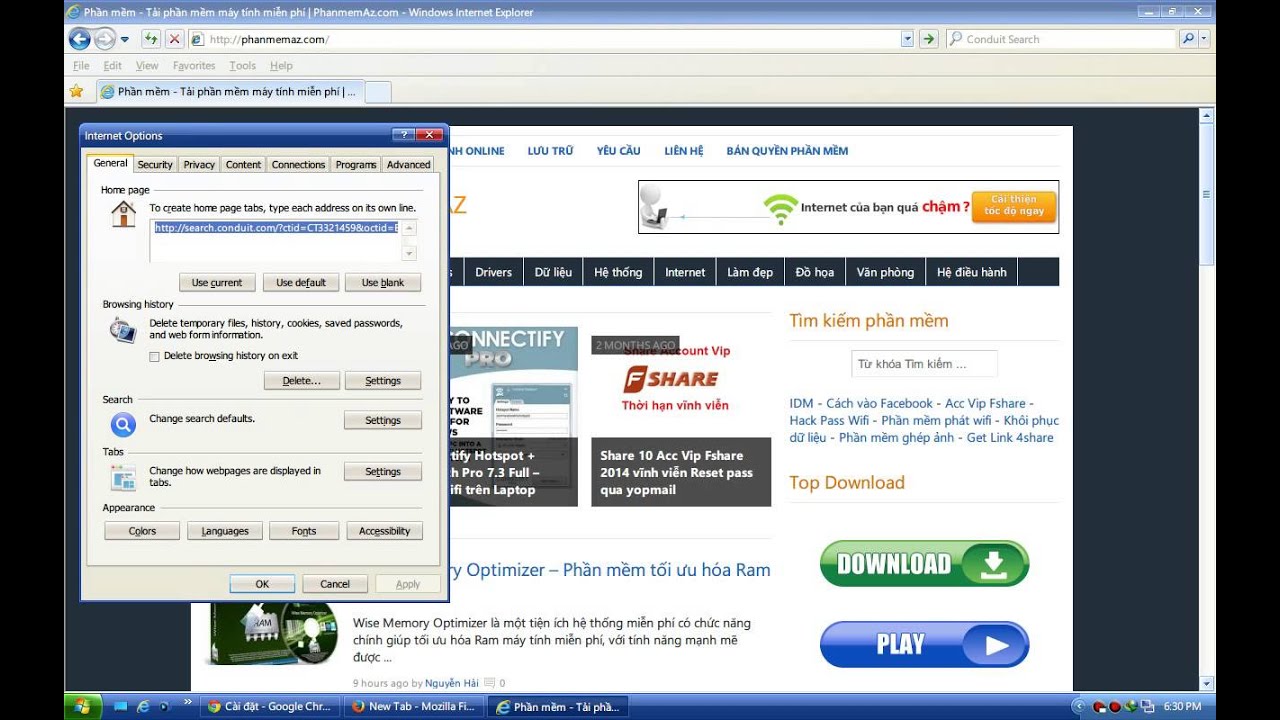Select the Đồ họa category
The width and height of the screenshot is (1280, 720).
tap(815, 272)
